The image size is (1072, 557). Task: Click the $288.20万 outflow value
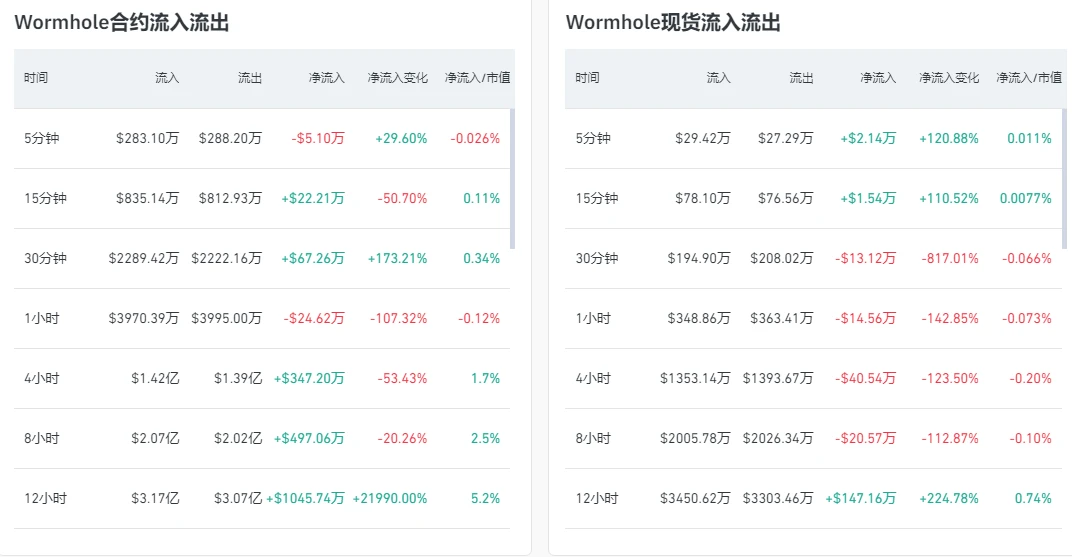click(x=230, y=139)
